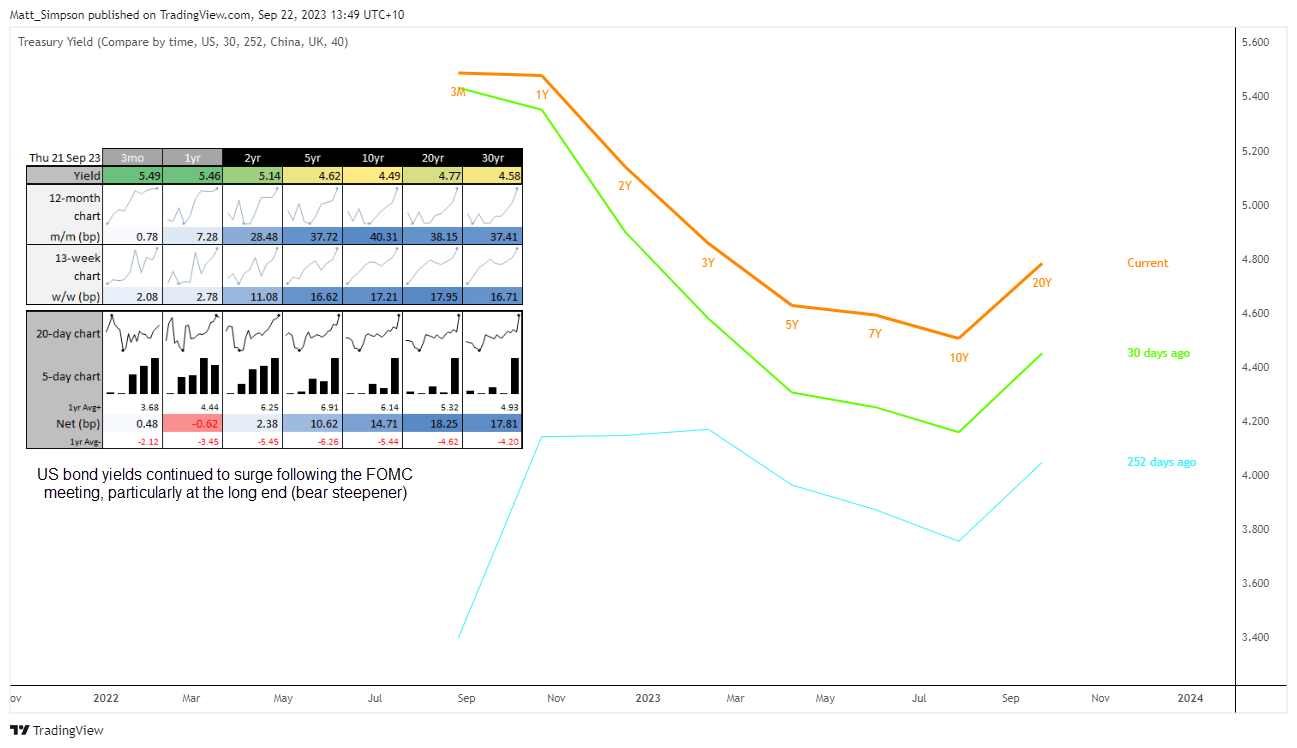Screen dimensions: 1297x748
Task: Click the 20Y point label on curve
Action: pyautogui.click(x=1042, y=283)
